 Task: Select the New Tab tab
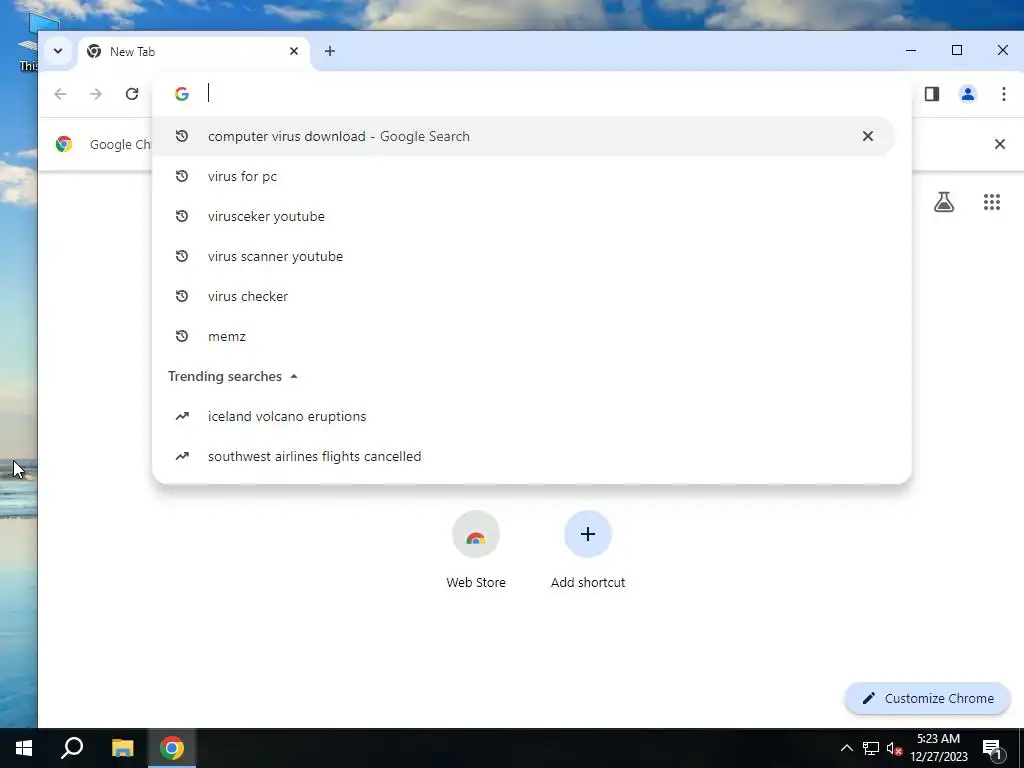coord(194,52)
